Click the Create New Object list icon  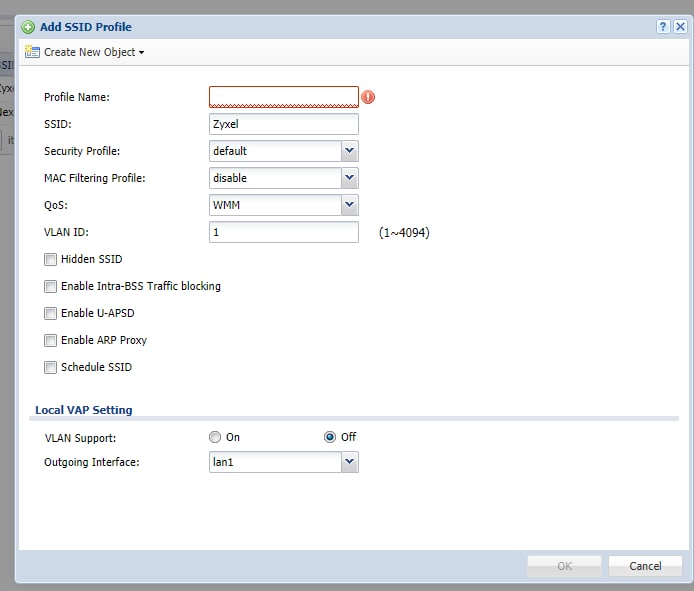coord(32,52)
